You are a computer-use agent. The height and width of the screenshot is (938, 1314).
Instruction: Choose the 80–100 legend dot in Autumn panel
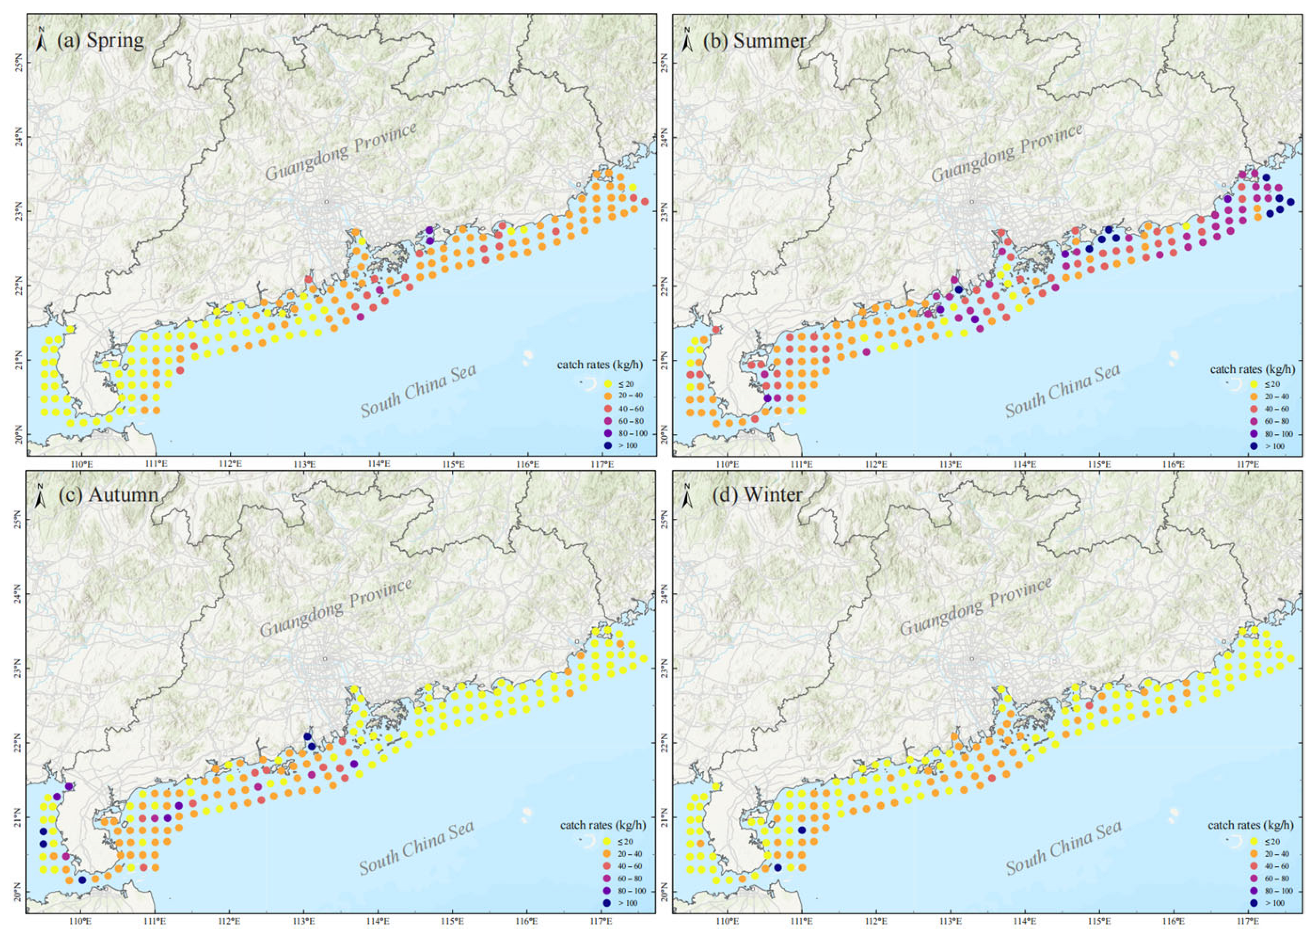(x=607, y=891)
